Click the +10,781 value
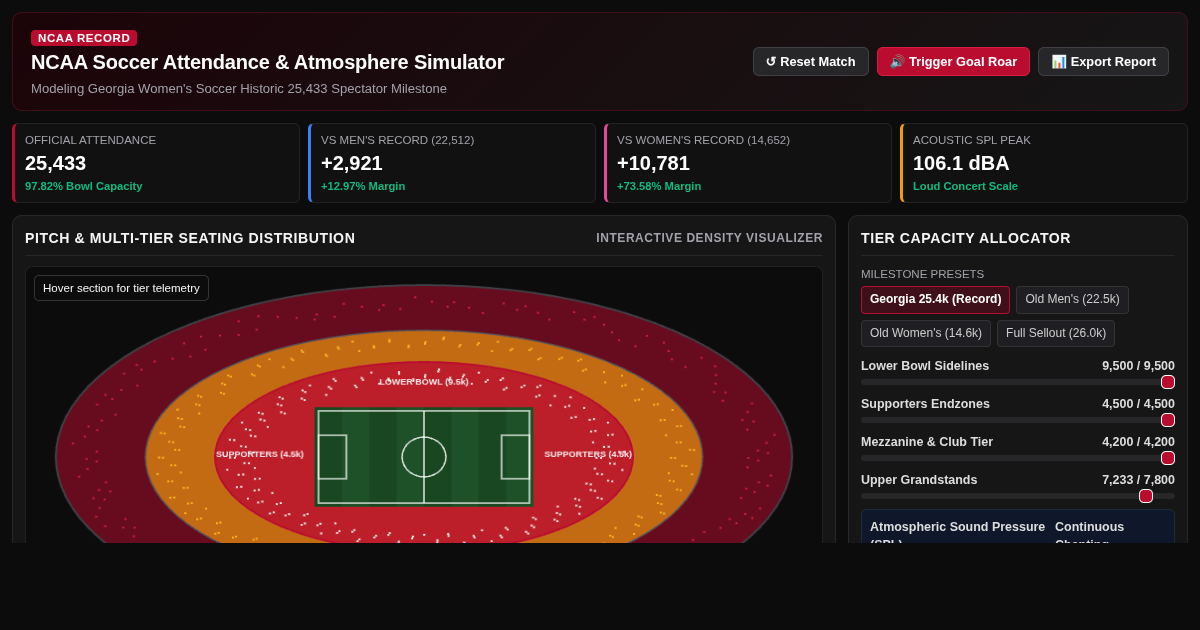 coord(653,163)
